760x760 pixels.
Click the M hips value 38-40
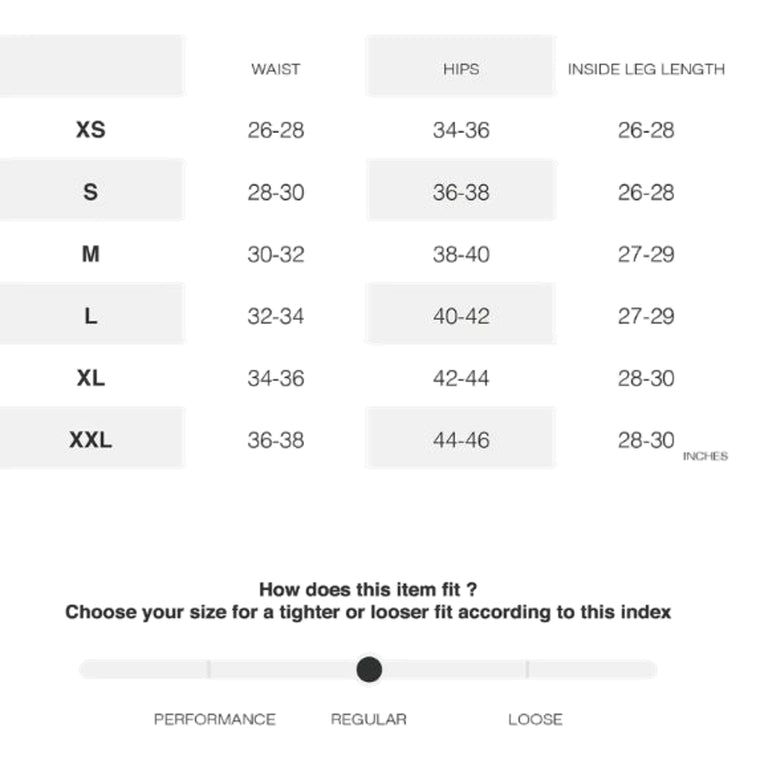pyautogui.click(x=461, y=254)
